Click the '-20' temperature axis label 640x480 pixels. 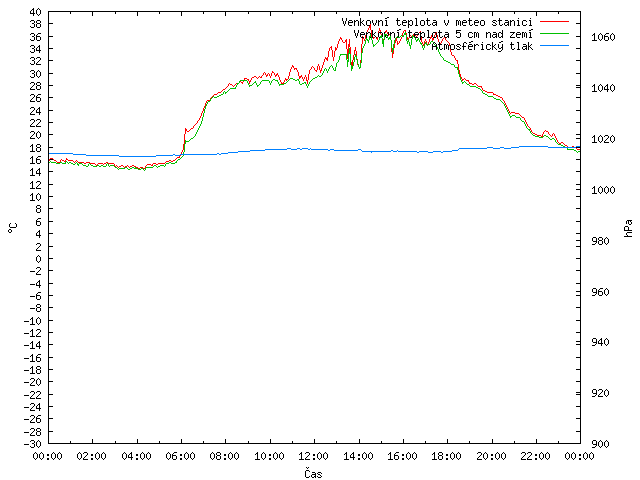tap(33, 382)
